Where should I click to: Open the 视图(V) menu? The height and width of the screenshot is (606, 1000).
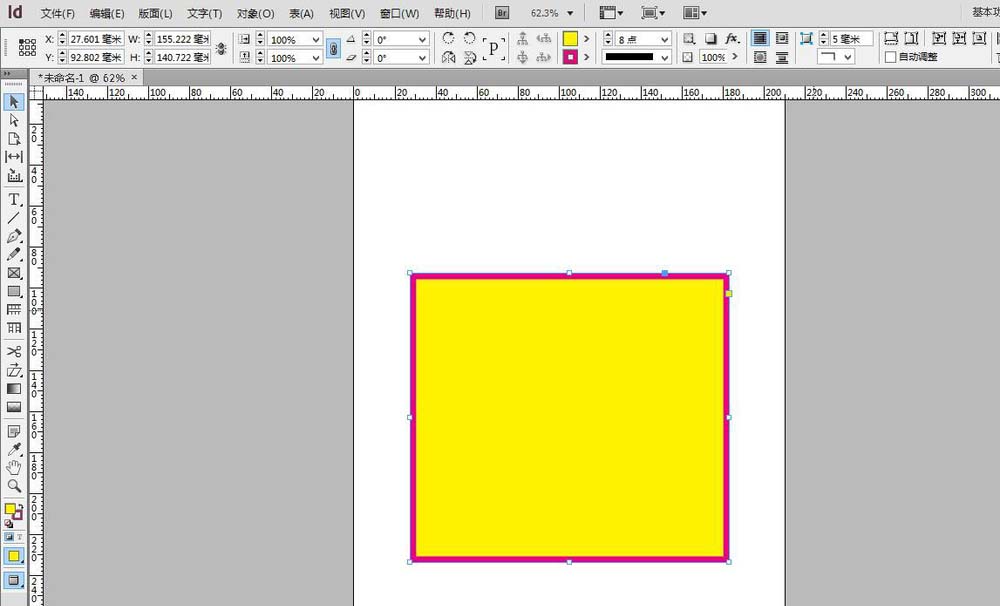pyautogui.click(x=347, y=13)
